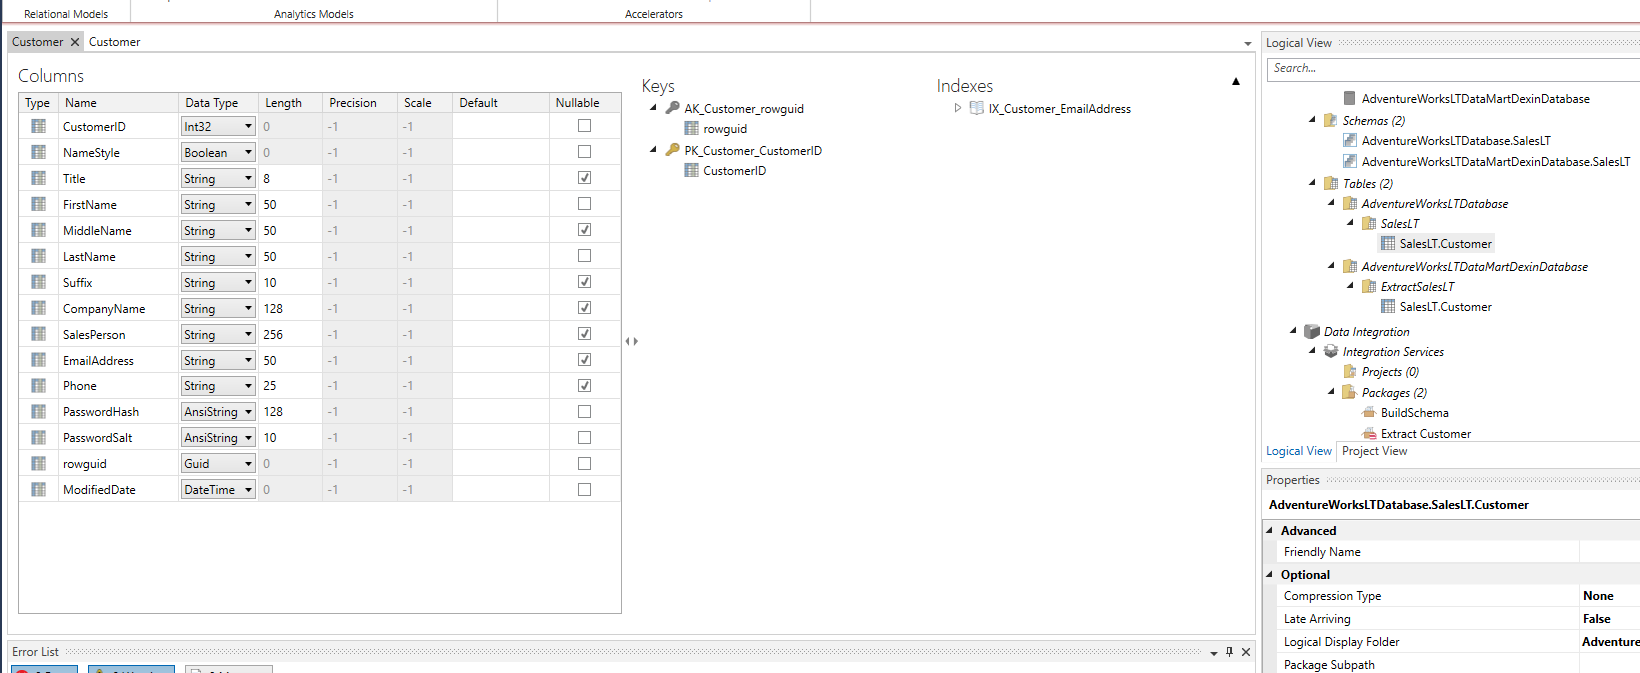Image resolution: width=1640 pixels, height=673 pixels.
Task: Click the CustomerID key column icon
Action: click(x=691, y=170)
